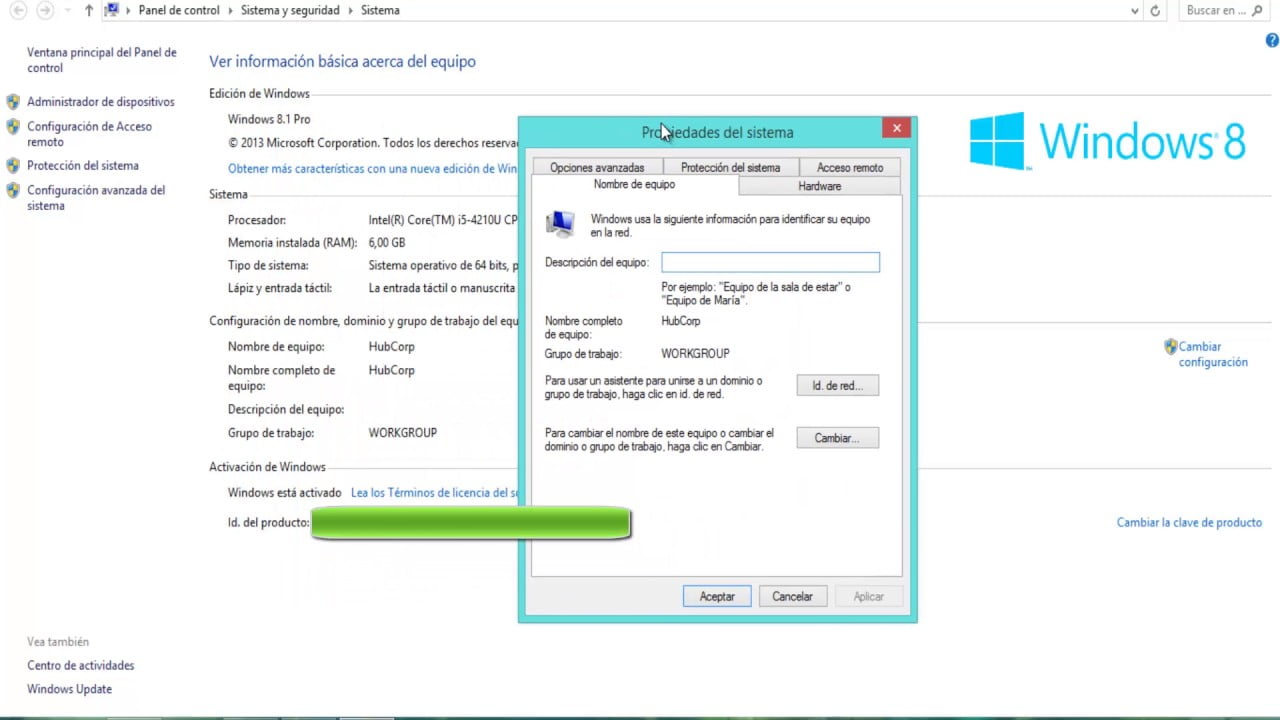
Task: Expand the chevron after Sistema y seguridad
Action: point(350,10)
